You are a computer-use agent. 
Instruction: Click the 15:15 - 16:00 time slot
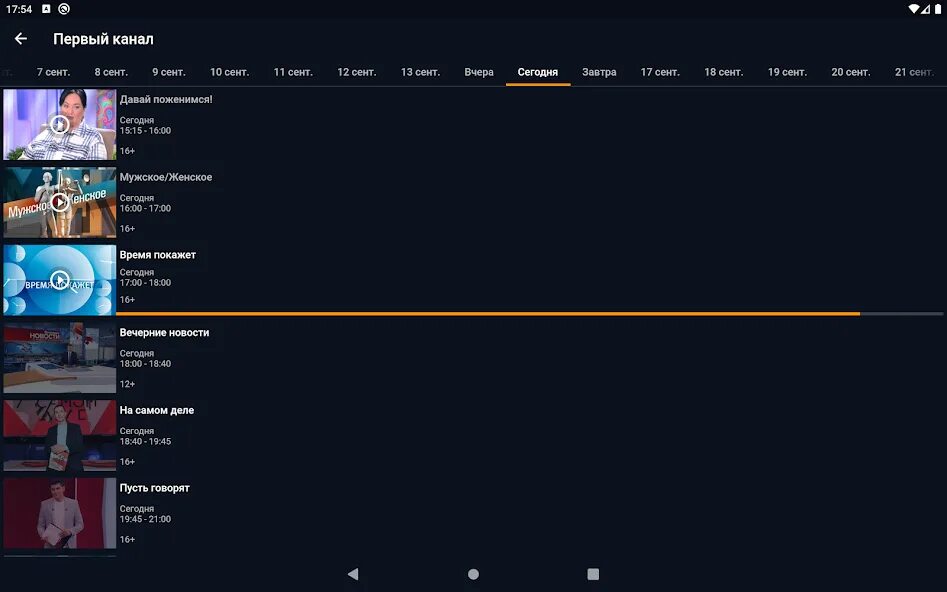[x=145, y=130]
